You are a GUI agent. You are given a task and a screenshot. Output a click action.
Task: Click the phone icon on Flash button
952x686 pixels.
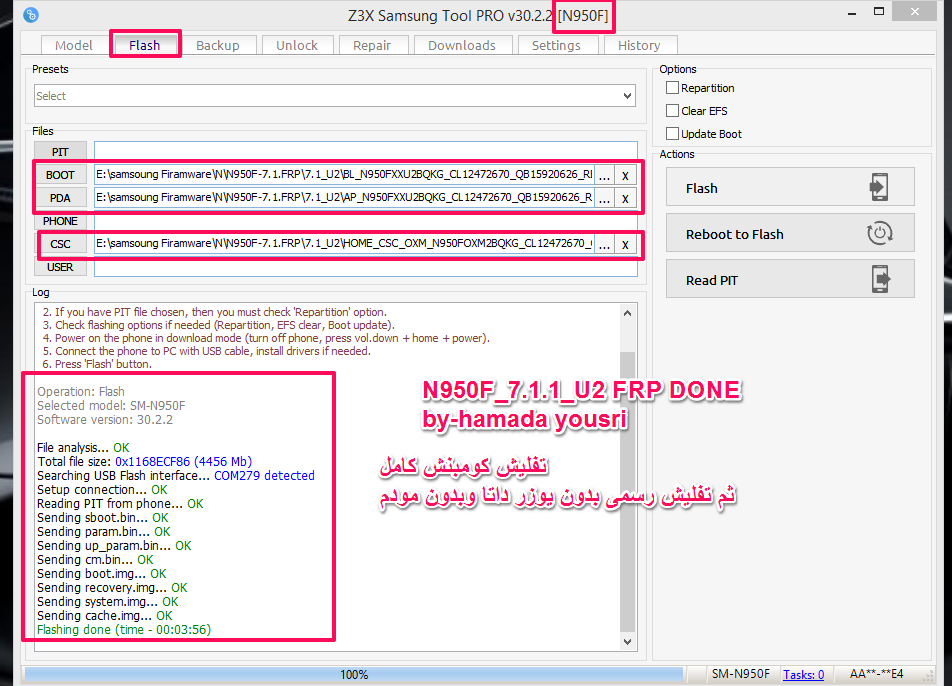tap(879, 187)
